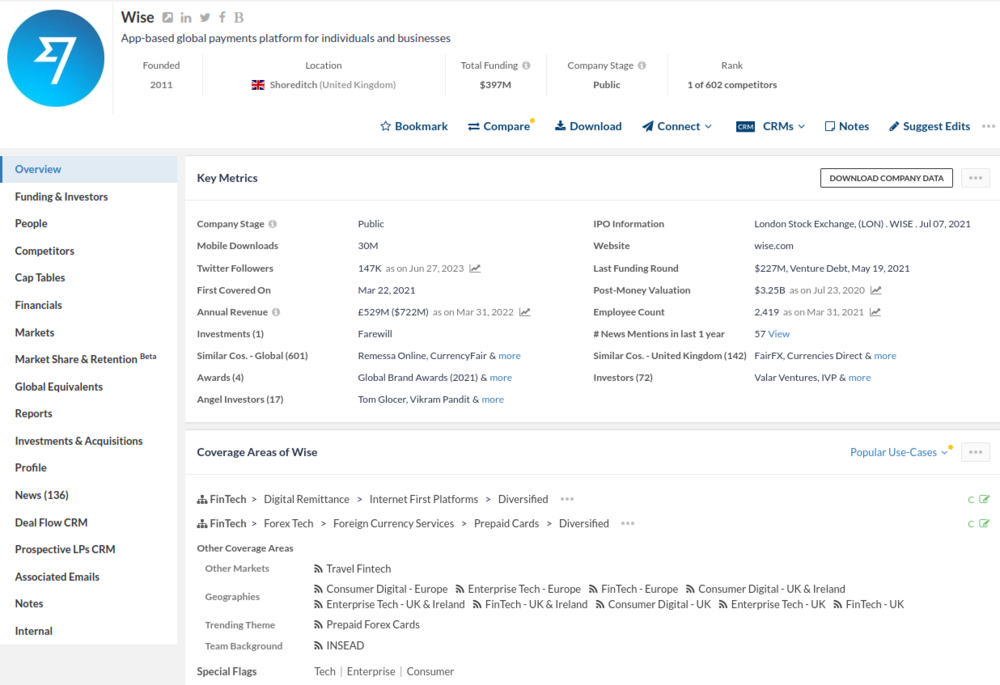Click the Key Metrics three-dots menu

point(976,178)
